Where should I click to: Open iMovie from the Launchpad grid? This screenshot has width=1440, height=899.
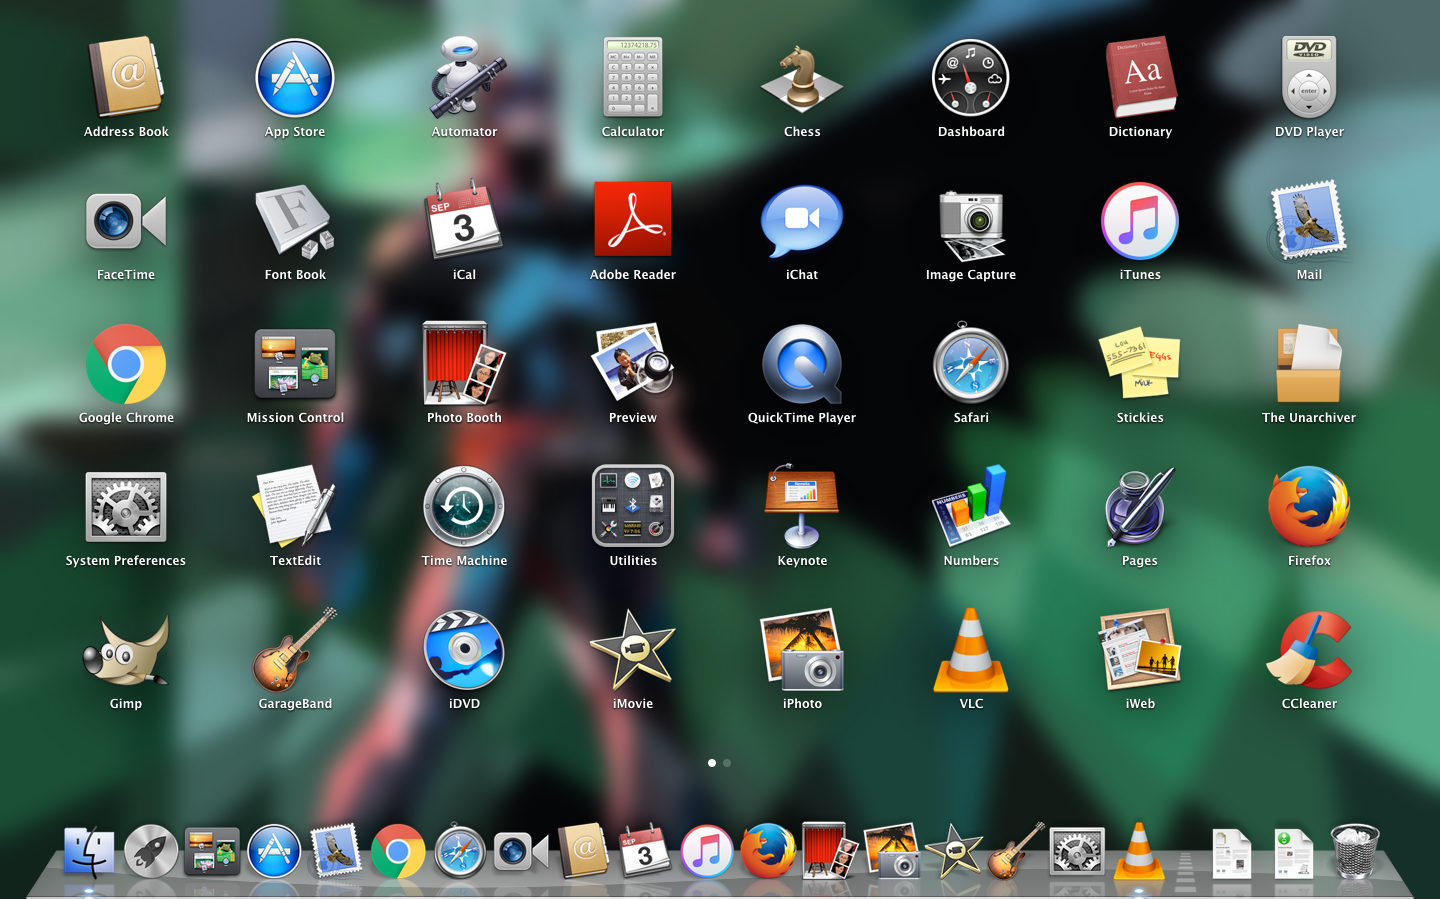click(x=633, y=650)
